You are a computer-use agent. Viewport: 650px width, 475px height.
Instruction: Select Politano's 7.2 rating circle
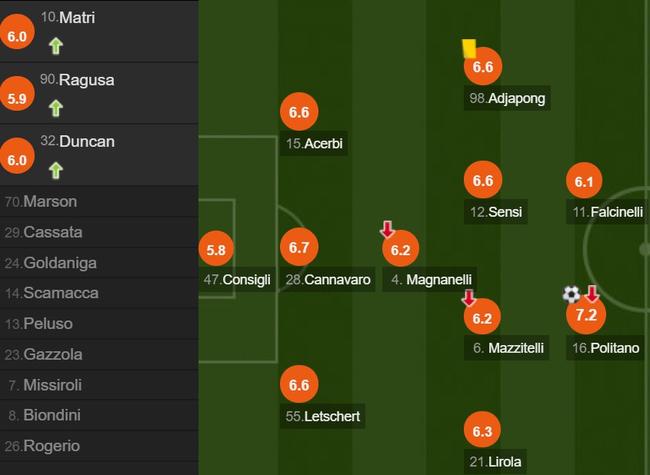click(586, 315)
